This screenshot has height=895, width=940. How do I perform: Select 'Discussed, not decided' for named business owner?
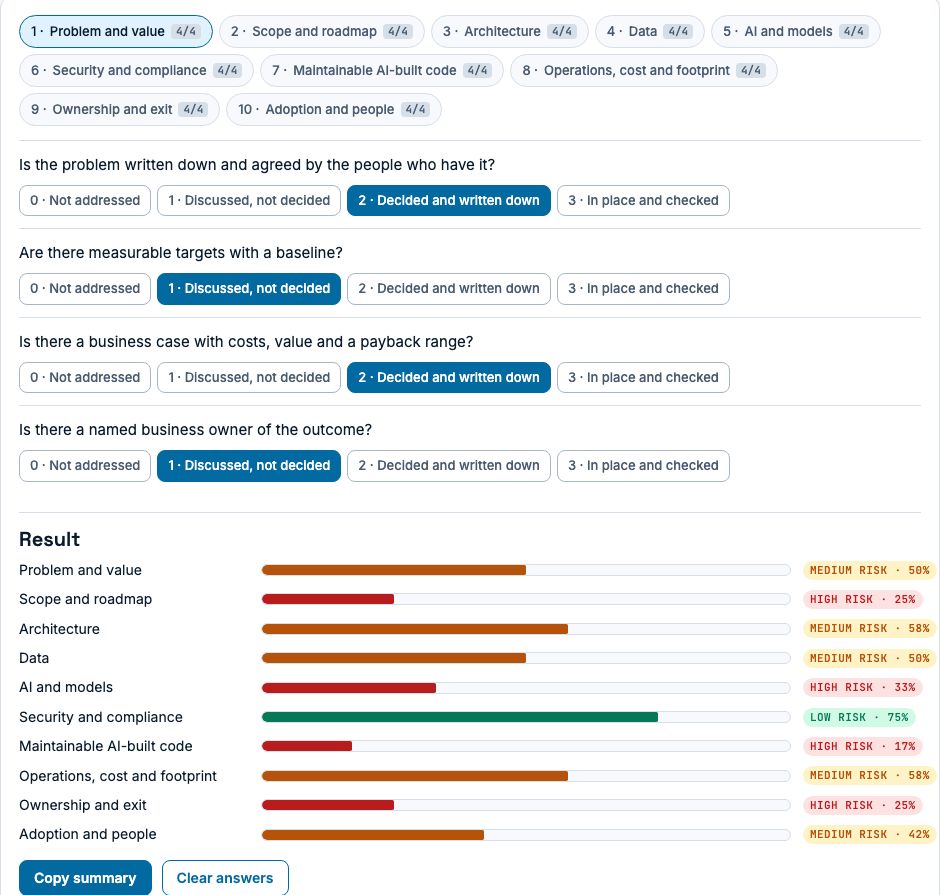(249, 466)
